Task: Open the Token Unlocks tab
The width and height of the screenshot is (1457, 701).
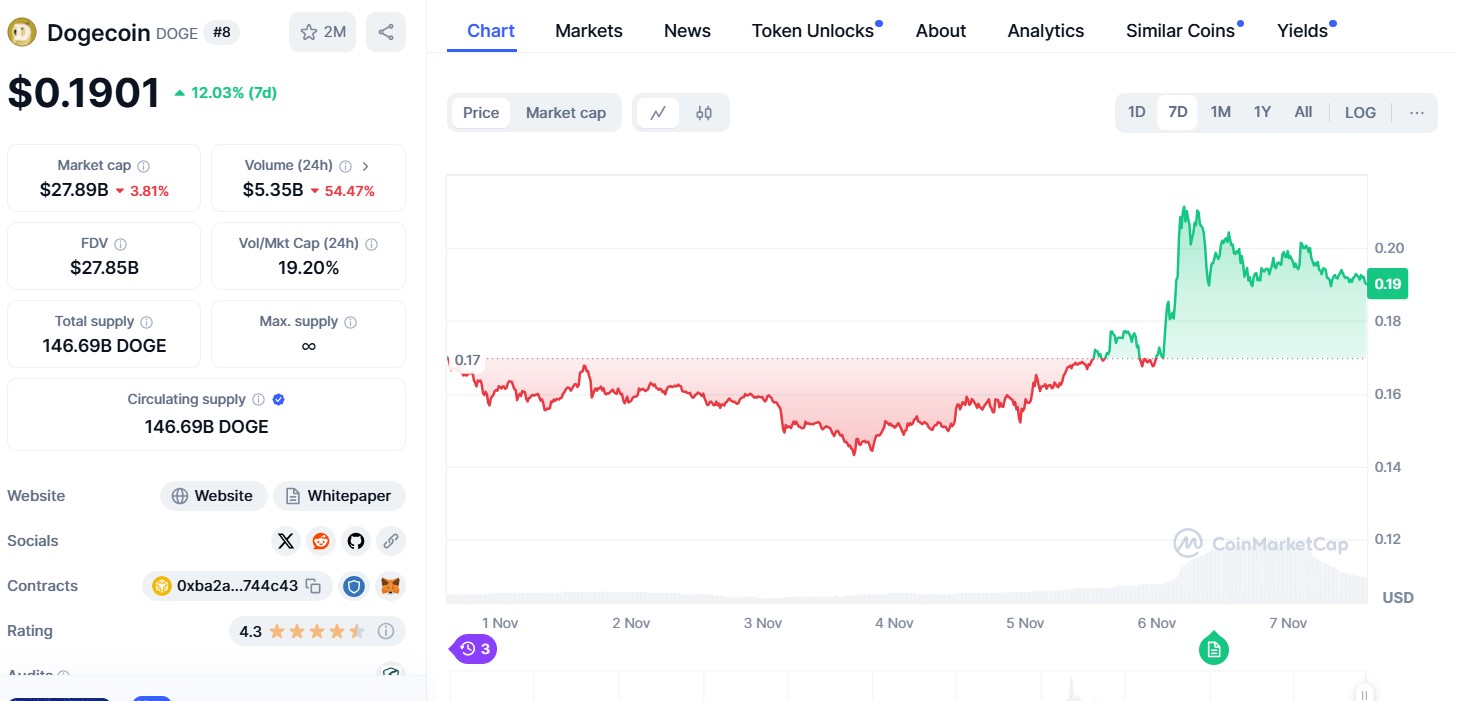Action: pyautogui.click(x=813, y=31)
